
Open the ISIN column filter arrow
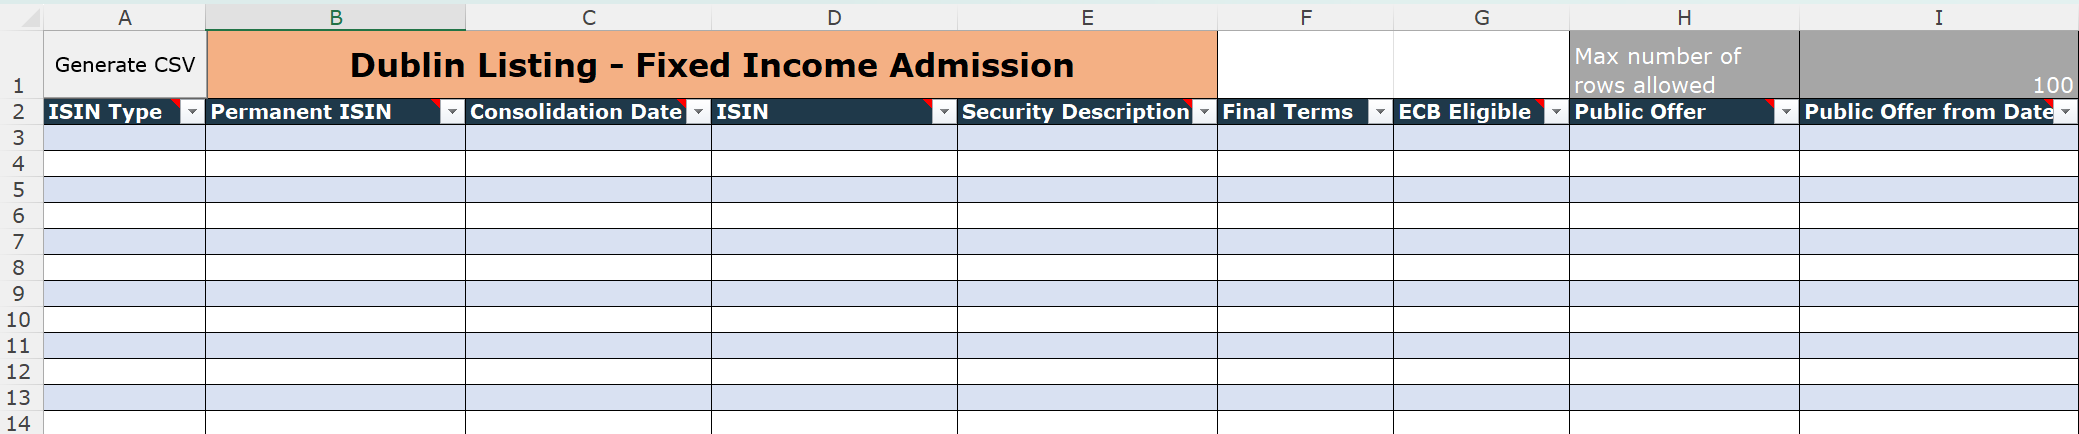coord(943,112)
